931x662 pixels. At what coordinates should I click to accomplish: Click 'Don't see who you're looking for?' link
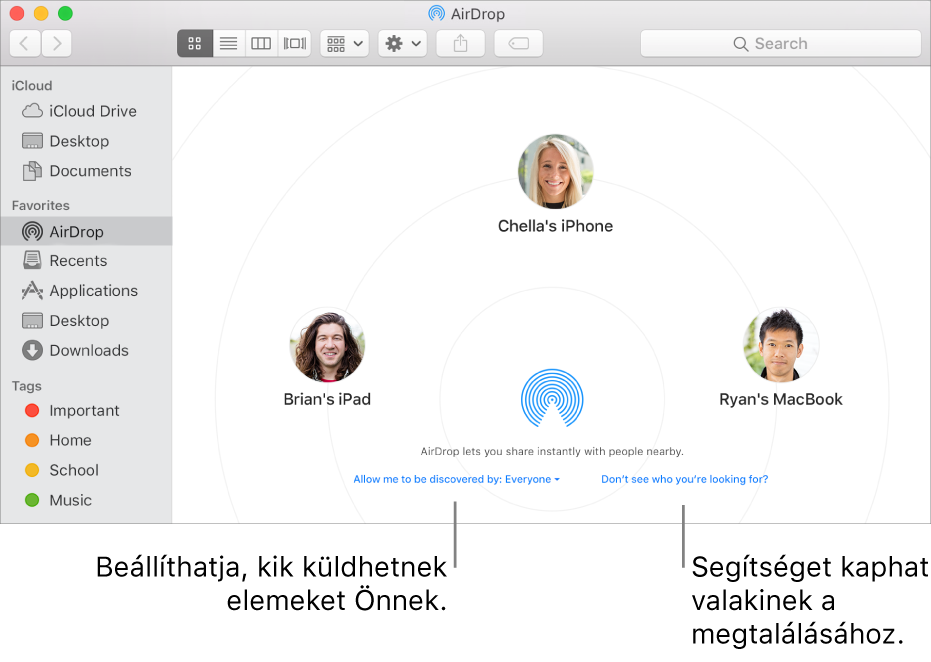click(685, 479)
